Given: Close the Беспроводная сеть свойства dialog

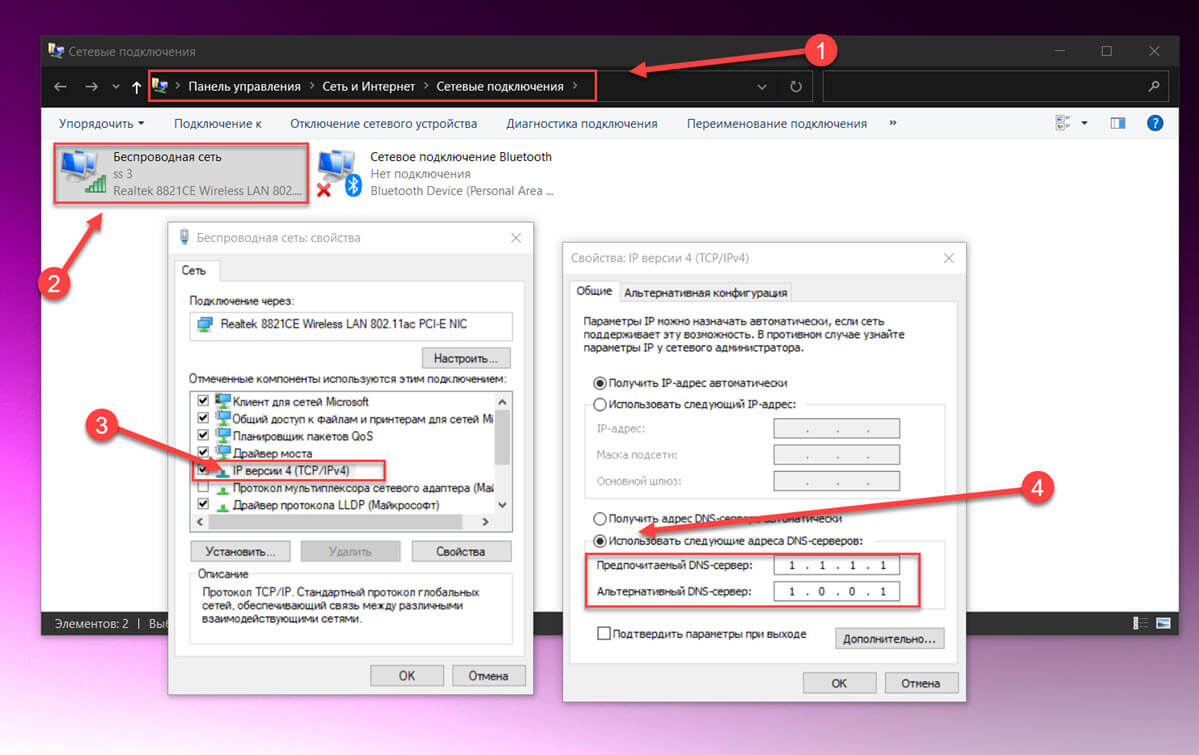Looking at the screenshot, I should (x=516, y=238).
